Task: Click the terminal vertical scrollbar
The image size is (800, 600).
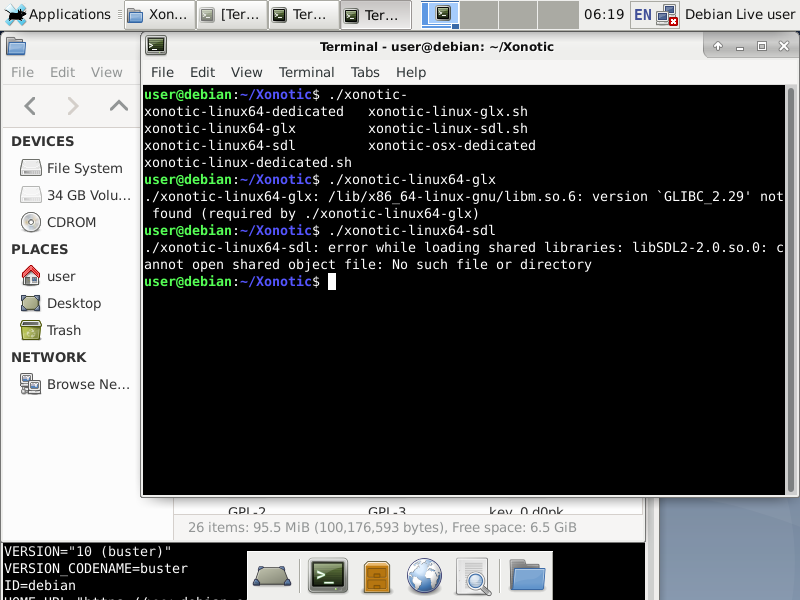Action: coord(791,290)
